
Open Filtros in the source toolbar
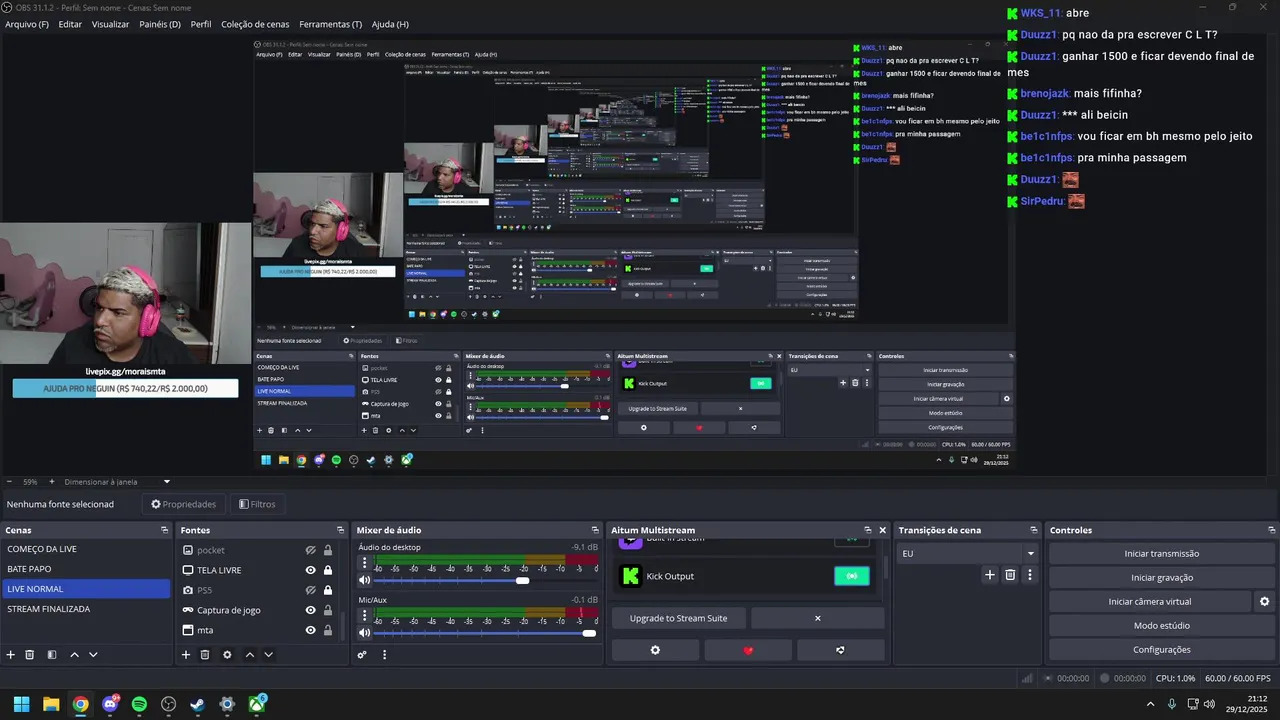click(257, 504)
